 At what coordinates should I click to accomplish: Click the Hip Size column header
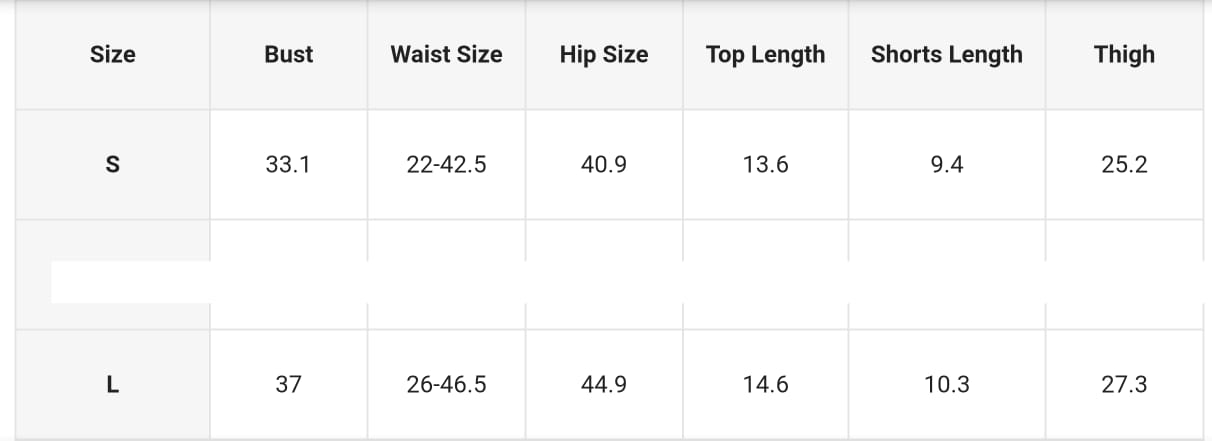[x=604, y=55]
